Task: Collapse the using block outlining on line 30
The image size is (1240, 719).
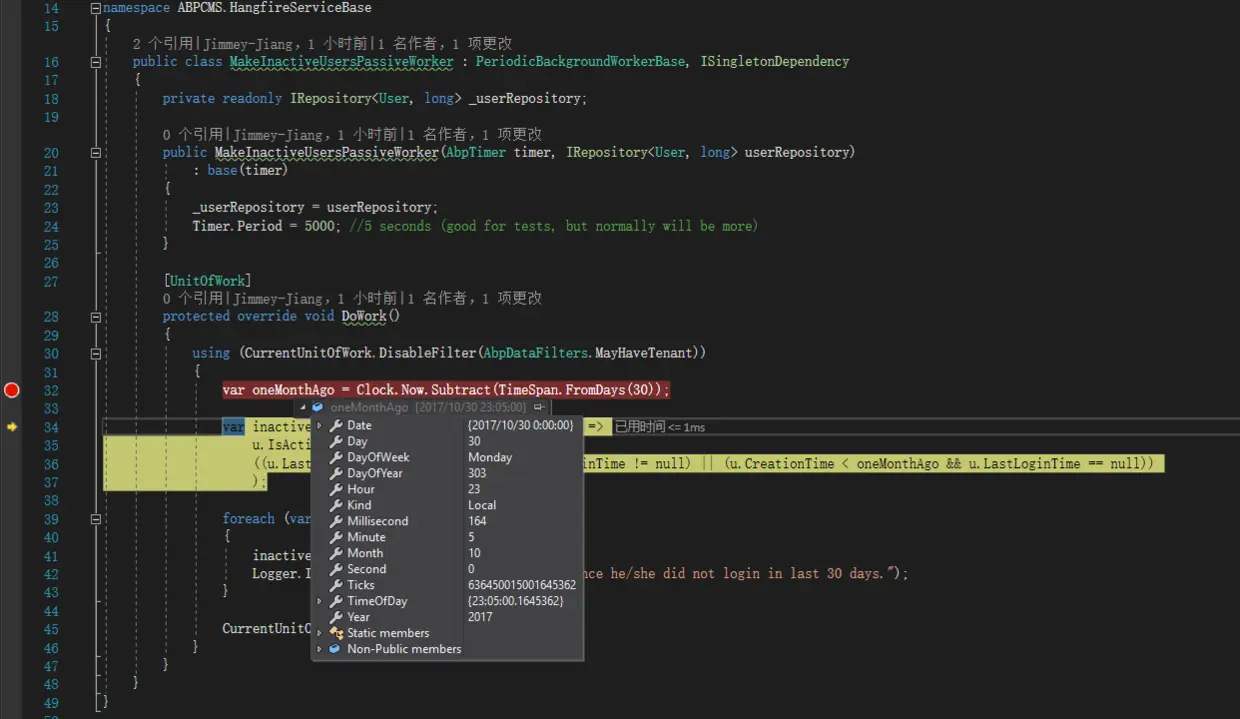Action: click(96, 353)
